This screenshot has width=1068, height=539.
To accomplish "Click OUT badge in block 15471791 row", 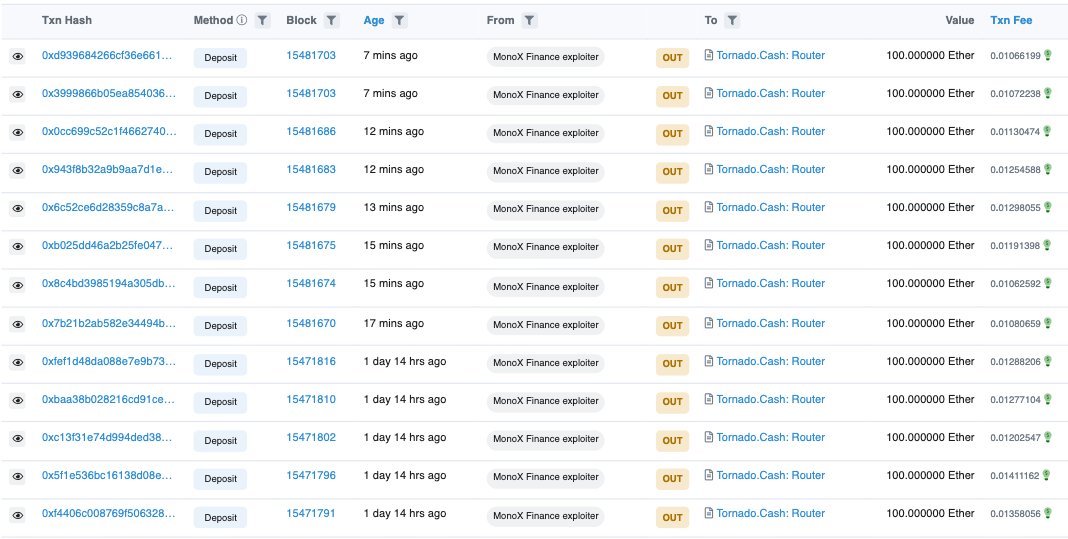I will pyautogui.click(x=672, y=517).
